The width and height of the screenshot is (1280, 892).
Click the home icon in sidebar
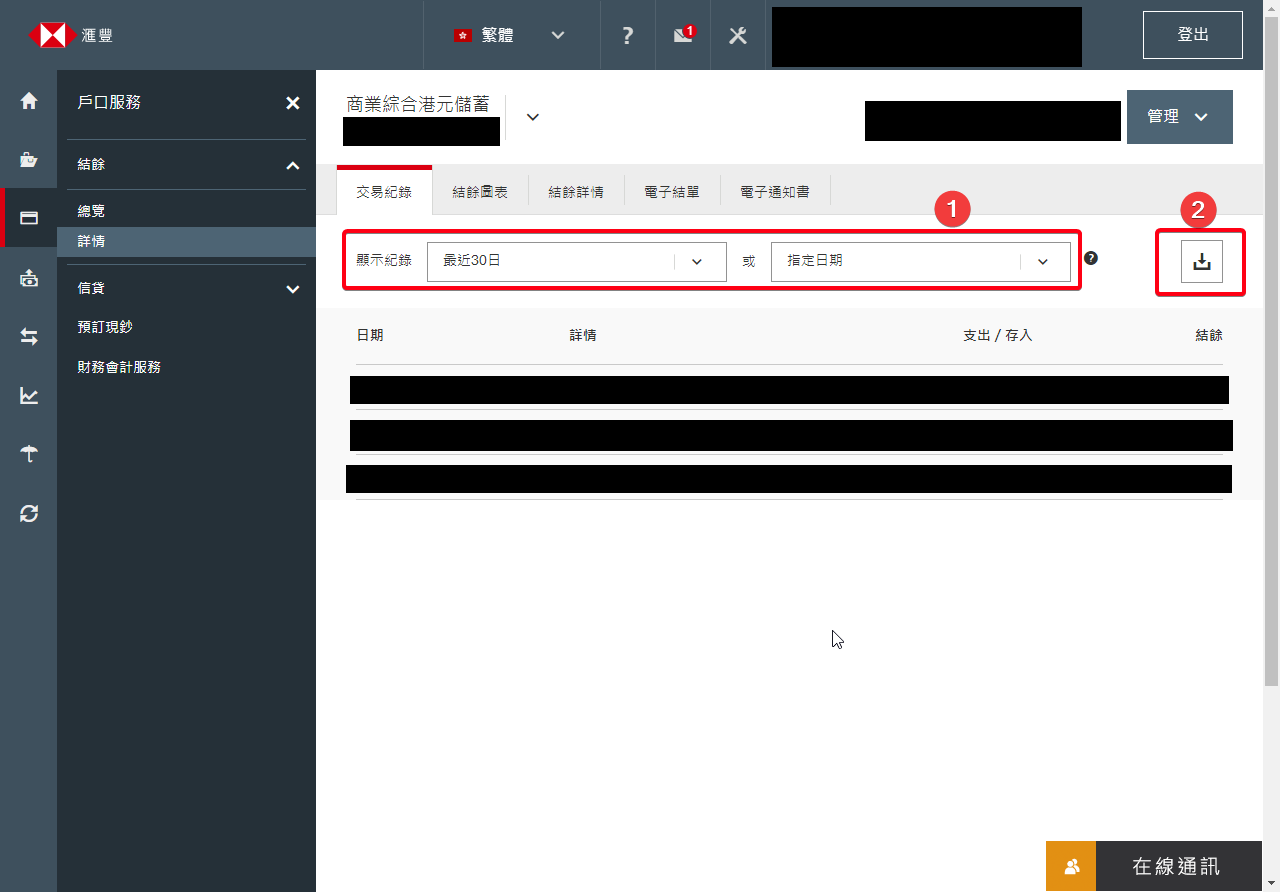[x=29, y=101]
